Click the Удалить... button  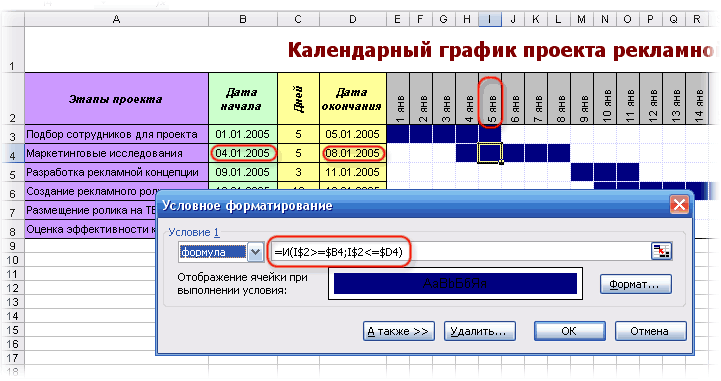tap(480, 331)
